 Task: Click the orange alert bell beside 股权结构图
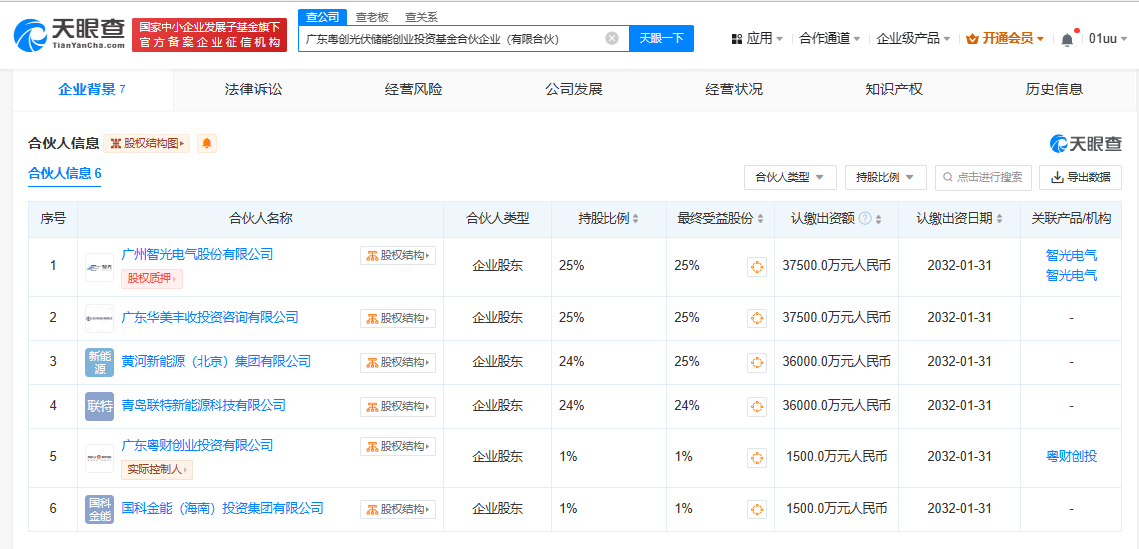tap(207, 144)
